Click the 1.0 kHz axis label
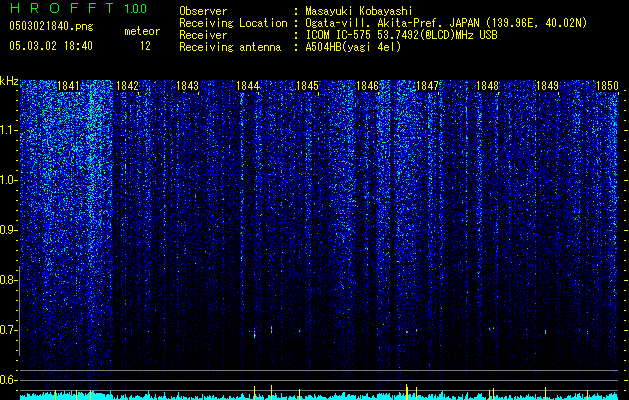Screen dimensions: 629x400 pos(8,180)
